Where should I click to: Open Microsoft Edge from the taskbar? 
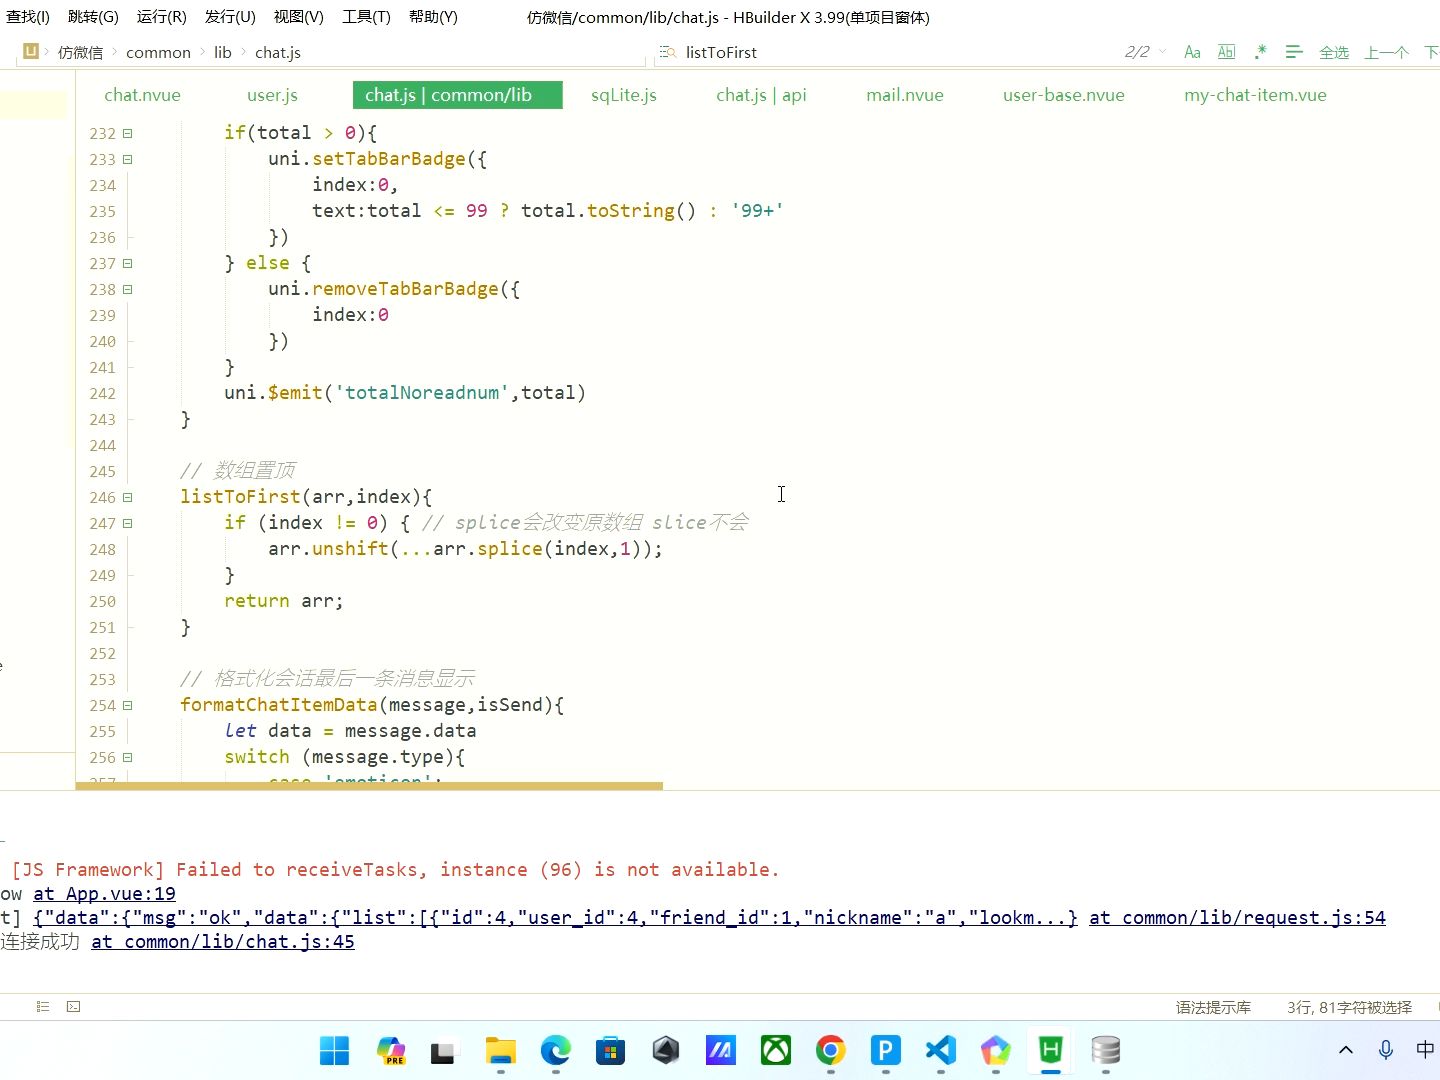pos(555,1050)
